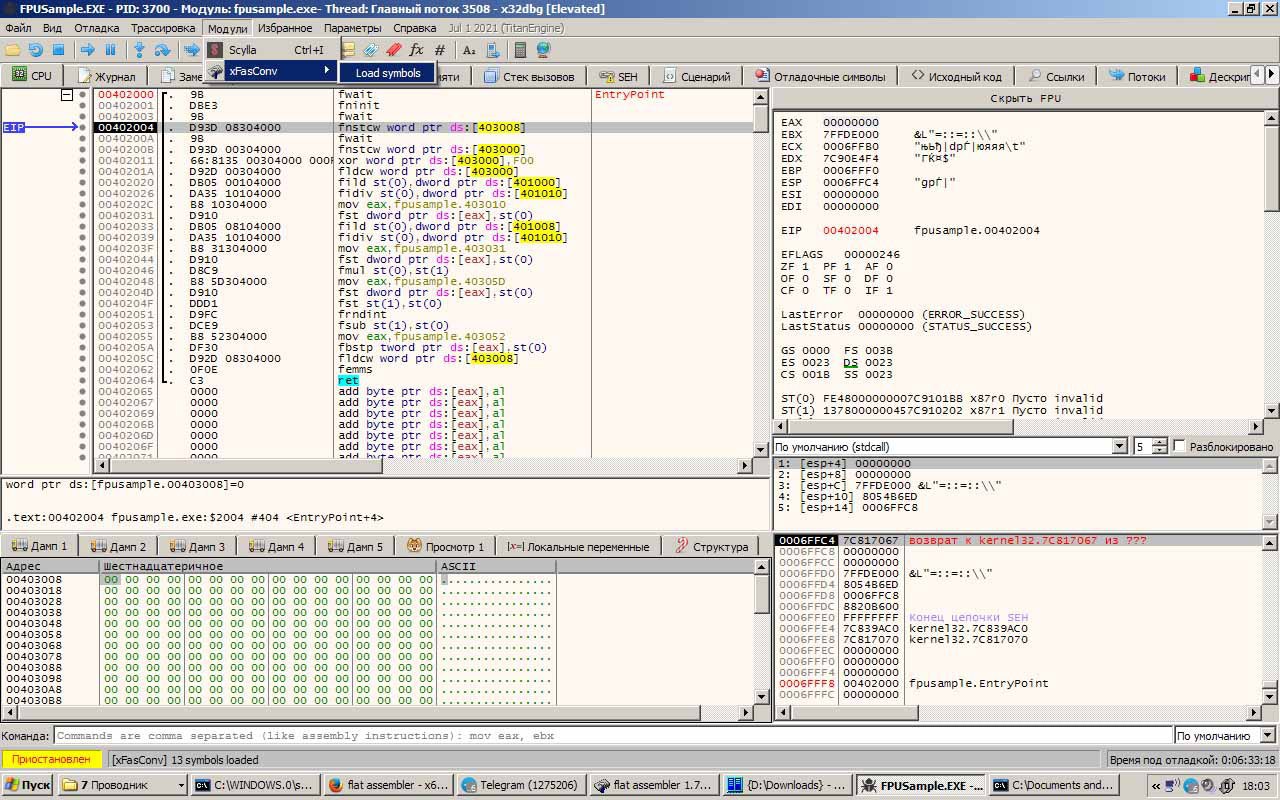Open the Параметры menu
1280x800 pixels.
[352, 28]
